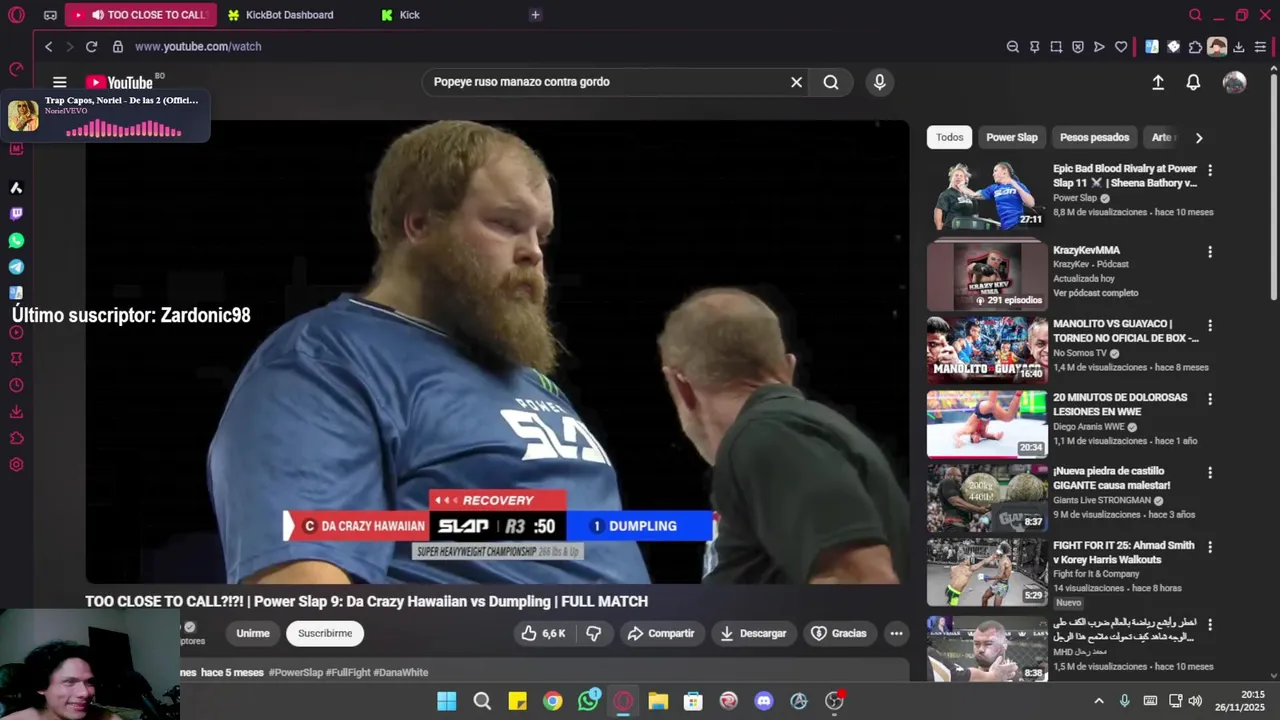Open options for 20 MINUTOS DE DOLOROSAS video
The image size is (1280, 720).
click(1209, 399)
